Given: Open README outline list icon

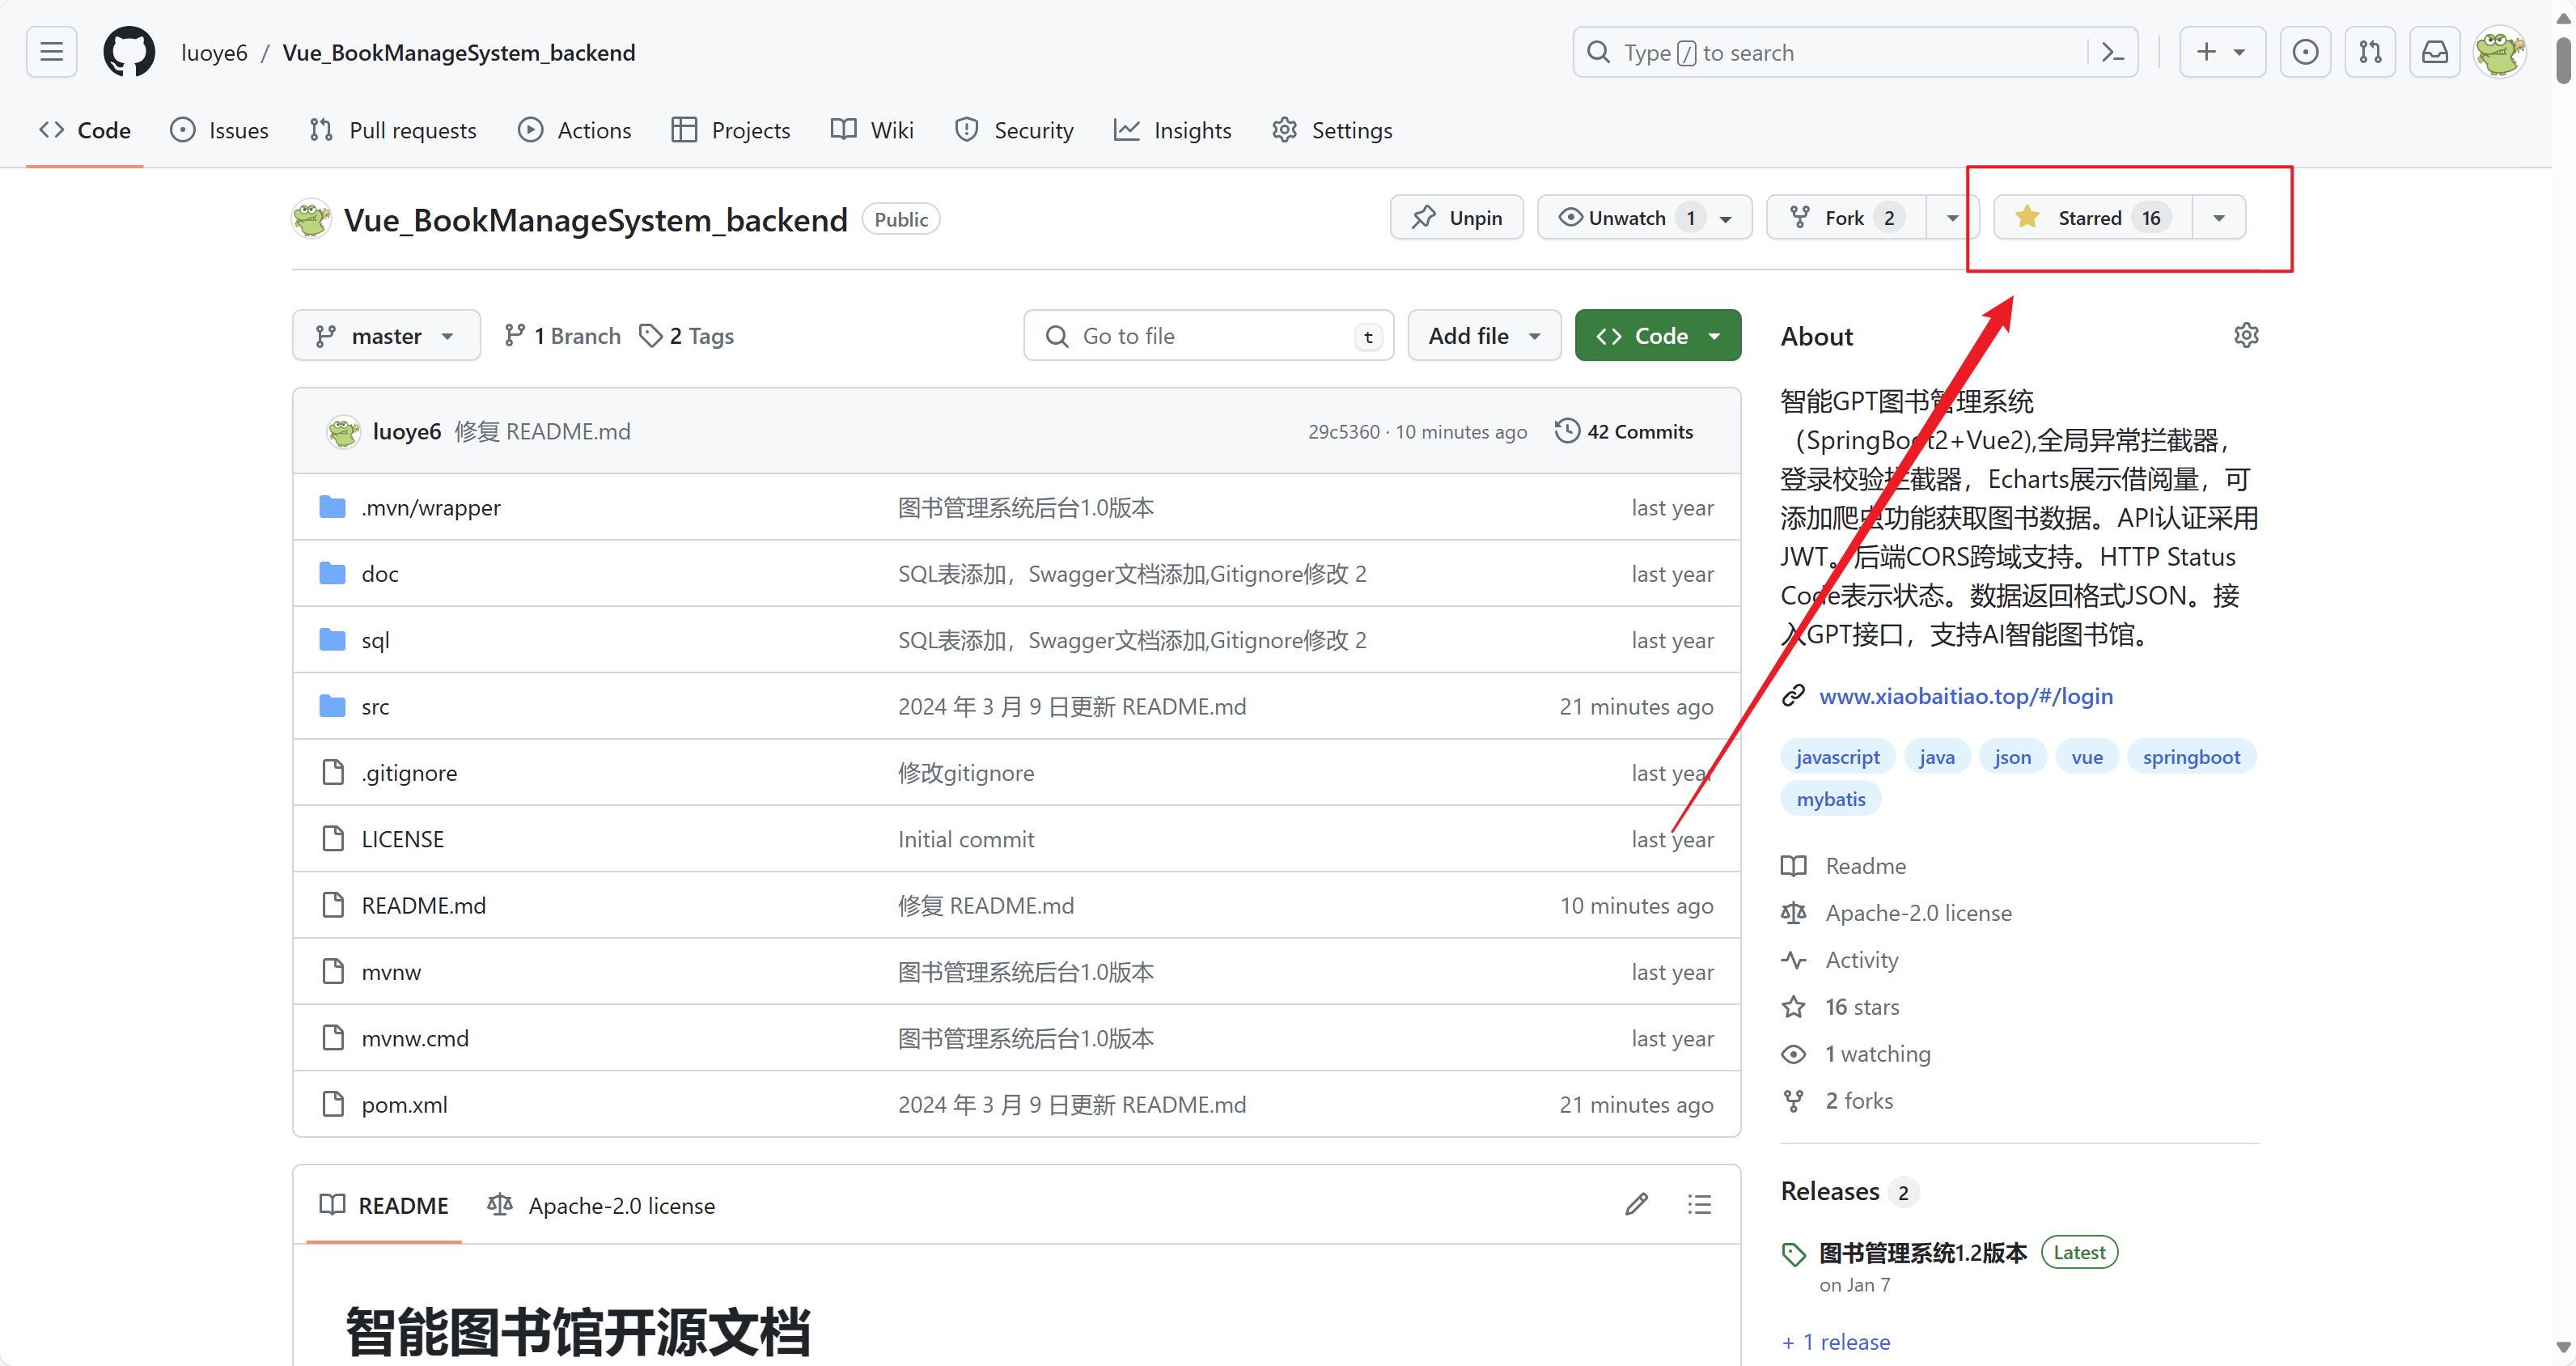Looking at the screenshot, I should point(1699,1205).
